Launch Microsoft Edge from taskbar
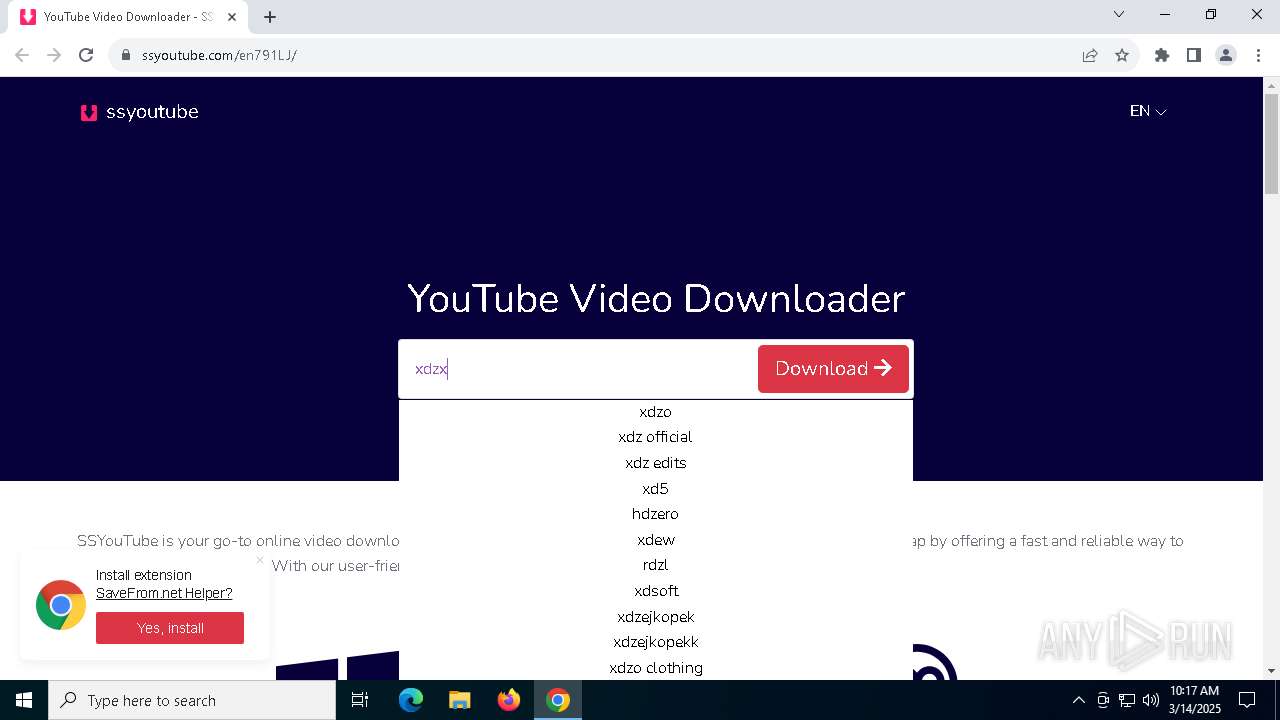This screenshot has width=1280, height=720. tap(411, 700)
